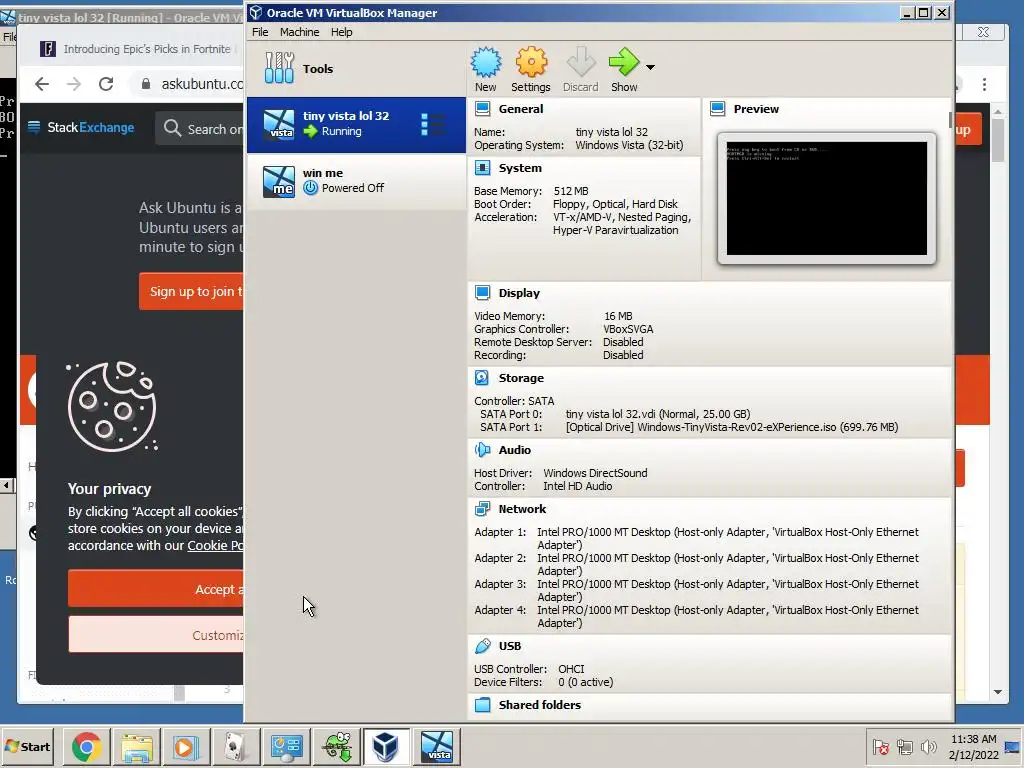Click the Action Center flag tray icon

pyautogui.click(x=880, y=746)
